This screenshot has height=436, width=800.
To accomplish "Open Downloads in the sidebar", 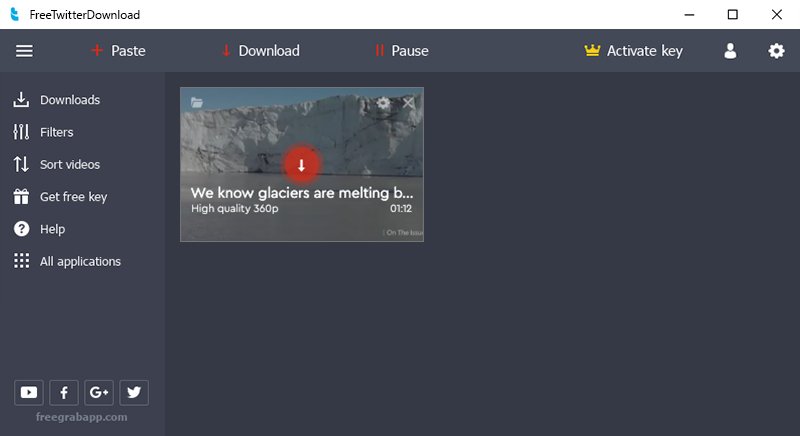I will [x=57, y=100].
